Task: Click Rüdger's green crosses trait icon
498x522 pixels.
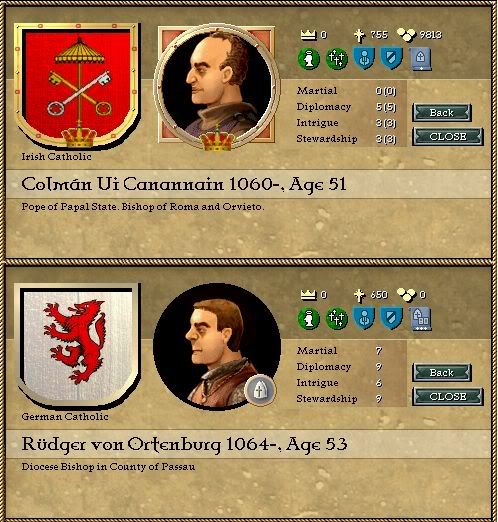Action: tap(337, 319)
